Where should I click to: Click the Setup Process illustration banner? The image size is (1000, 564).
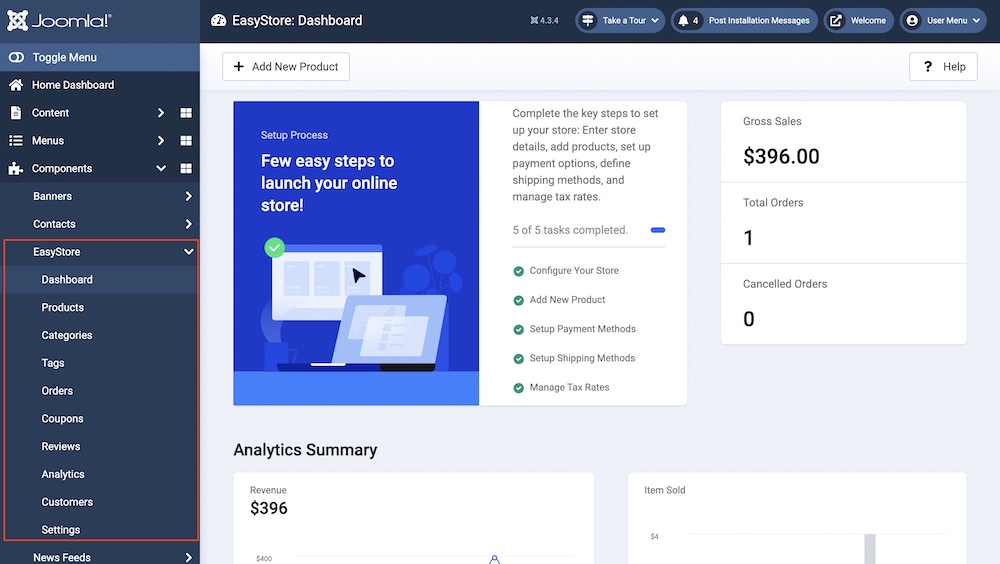point(356,253)
